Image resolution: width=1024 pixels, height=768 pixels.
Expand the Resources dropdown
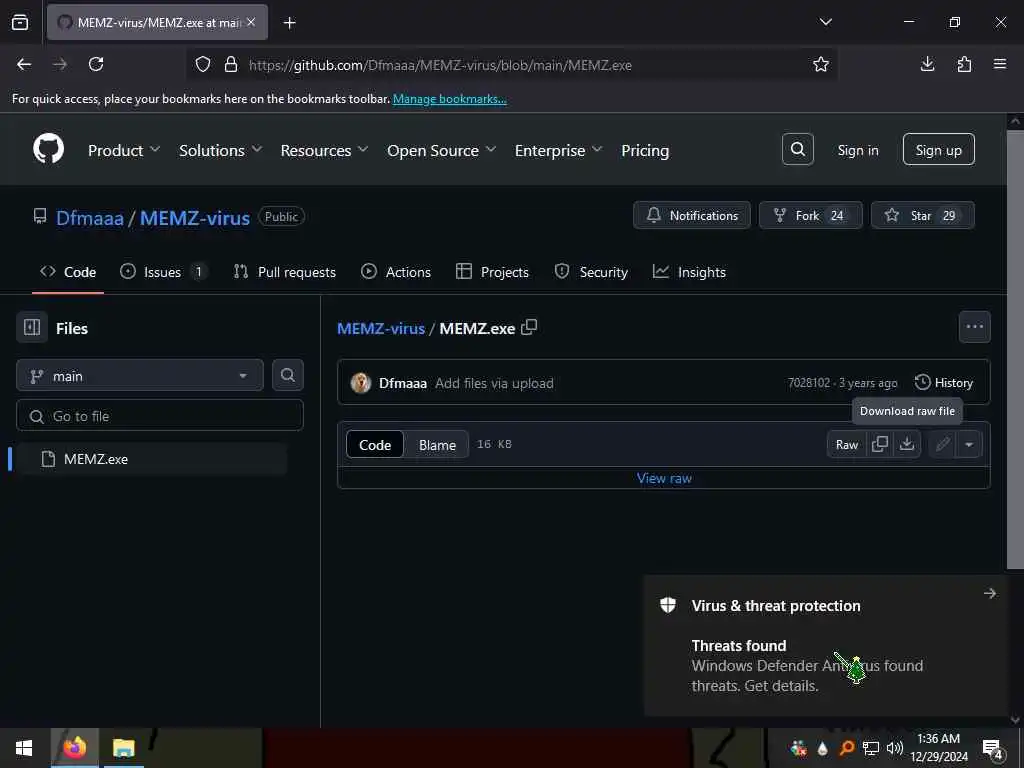324,150
